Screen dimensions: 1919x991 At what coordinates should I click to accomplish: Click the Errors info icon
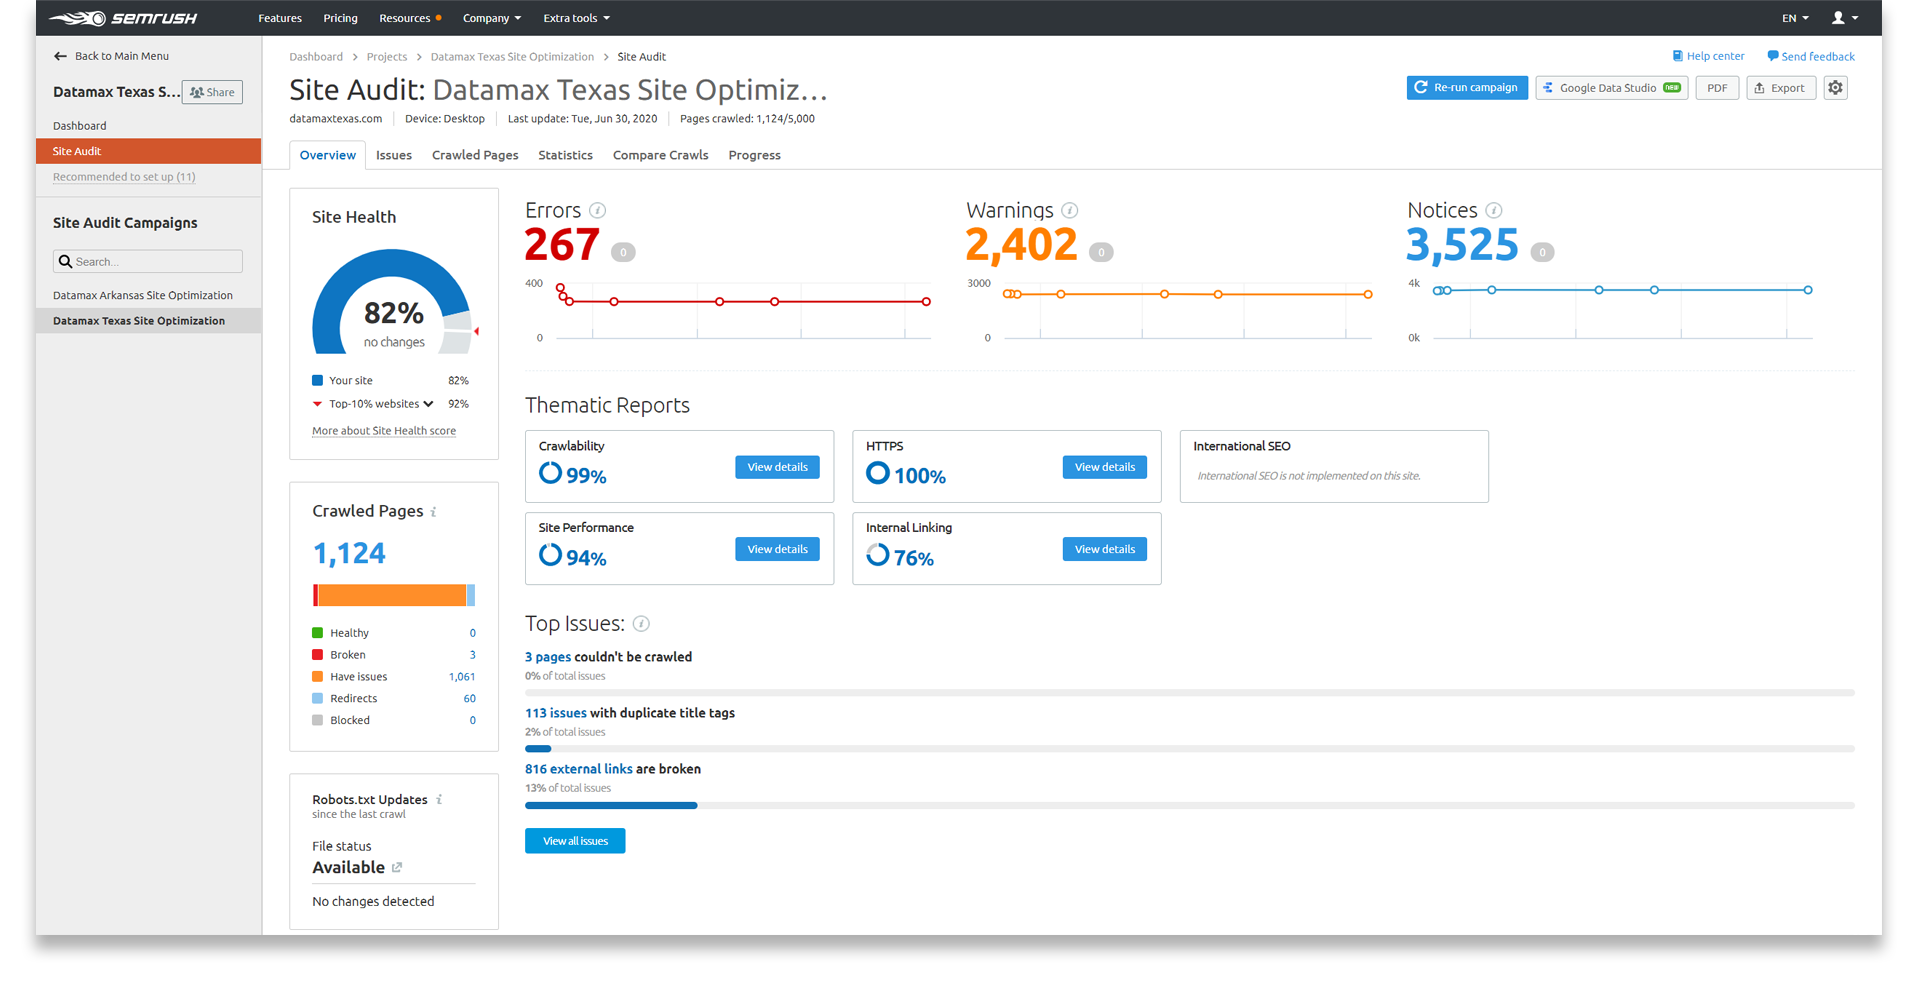click(597, 210)
